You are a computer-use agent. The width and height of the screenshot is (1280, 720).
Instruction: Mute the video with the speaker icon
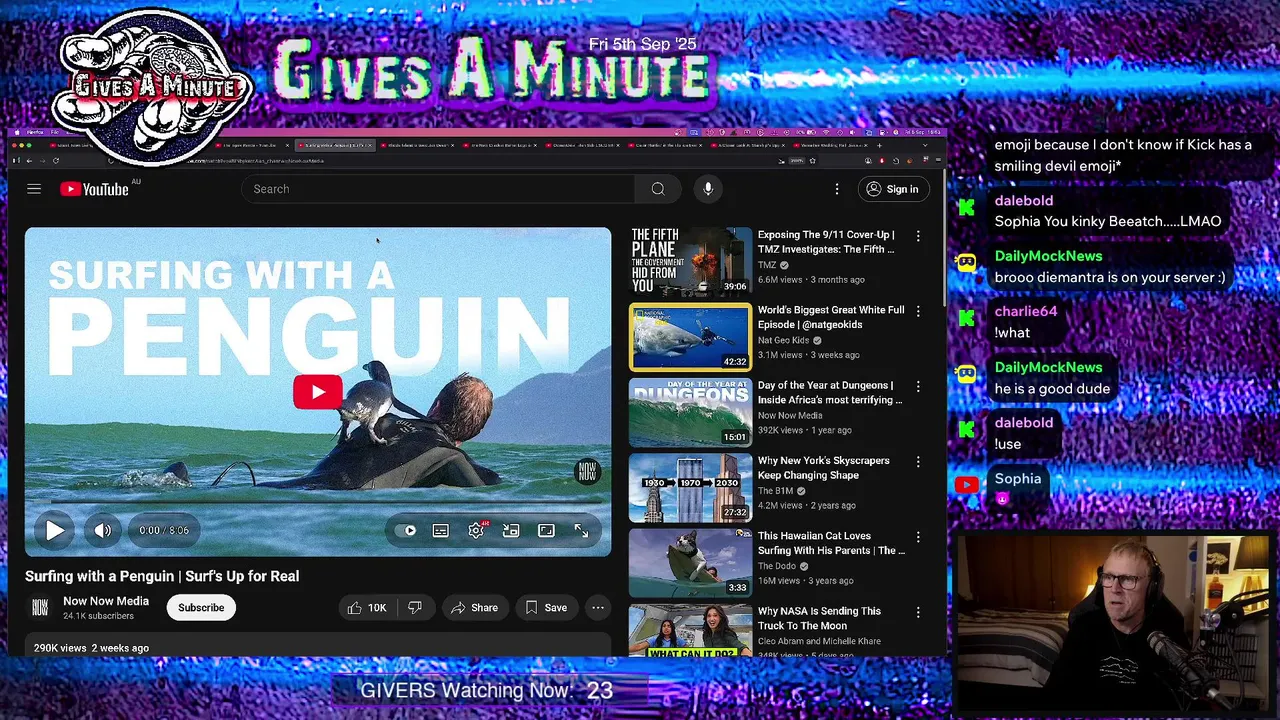pos(103,530)
